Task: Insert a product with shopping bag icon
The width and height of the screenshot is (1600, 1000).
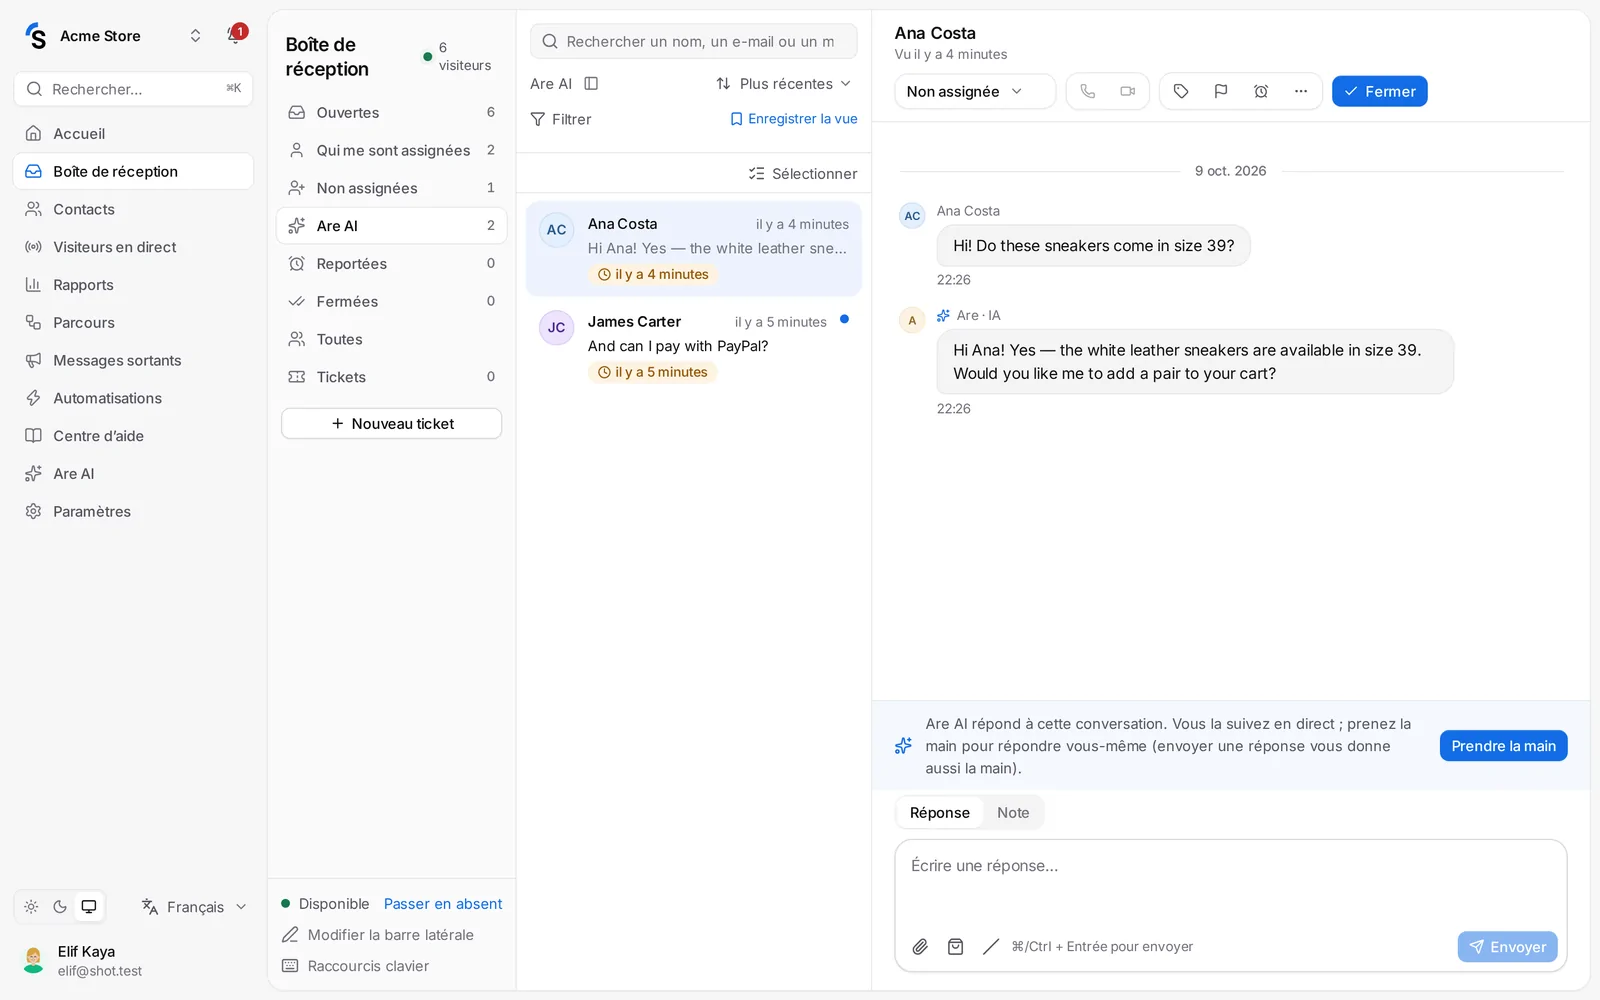Action: coord(956,946)
